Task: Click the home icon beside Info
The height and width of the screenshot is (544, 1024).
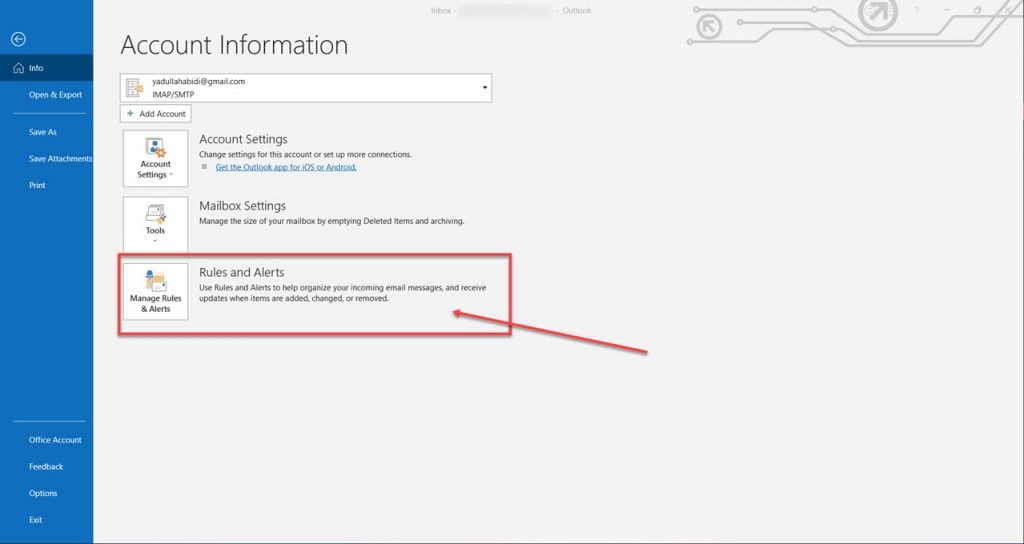Action: pyautogui.click(x=18, y=68)
